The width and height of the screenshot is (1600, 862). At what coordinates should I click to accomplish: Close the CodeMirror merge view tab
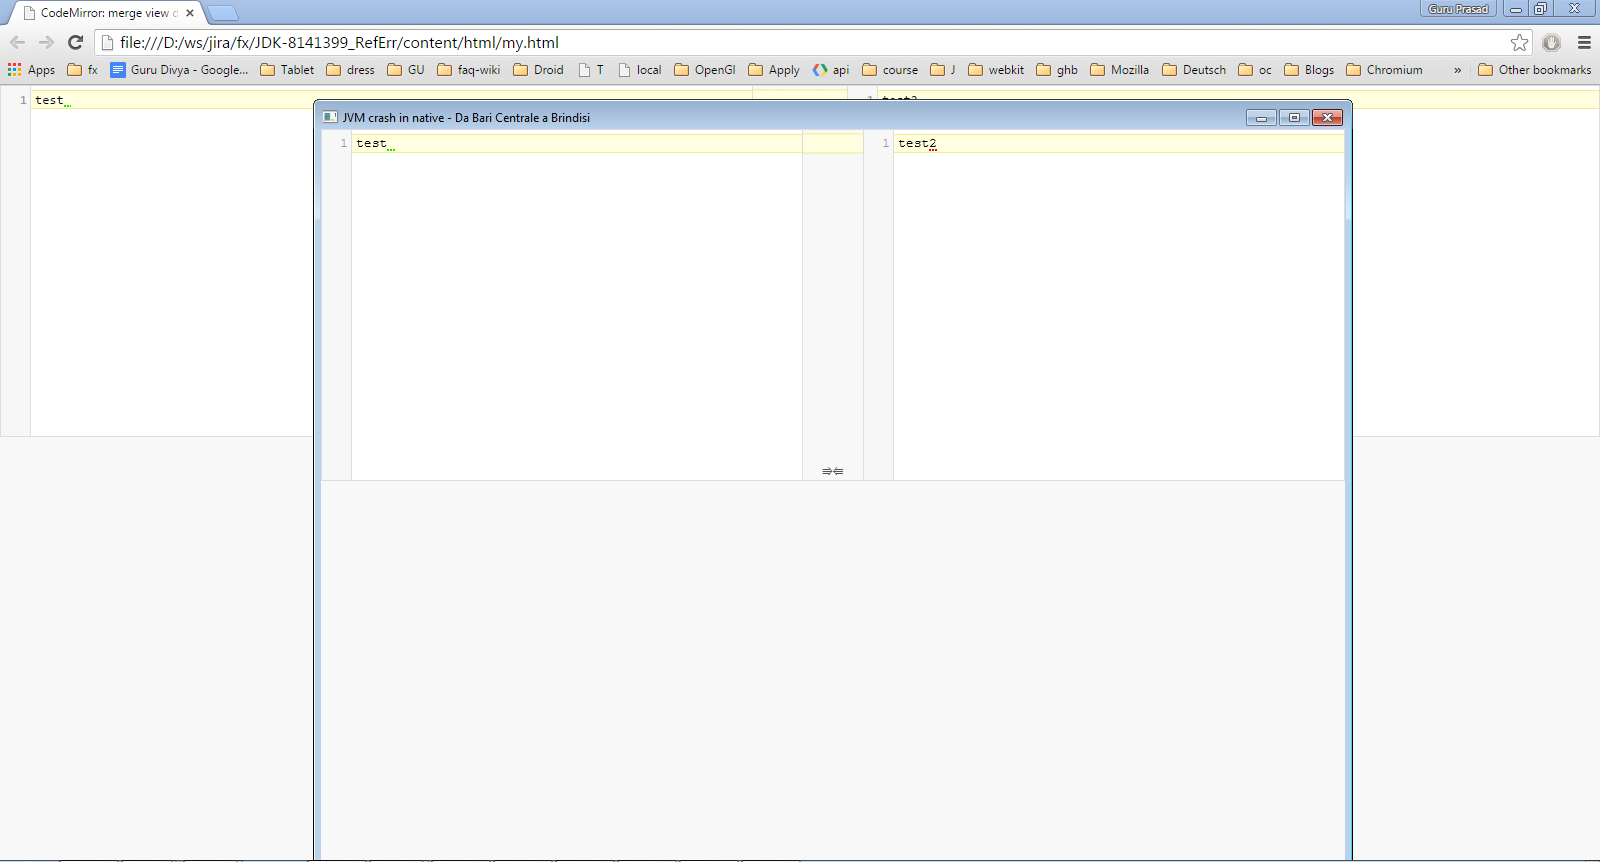pos(190,13)
